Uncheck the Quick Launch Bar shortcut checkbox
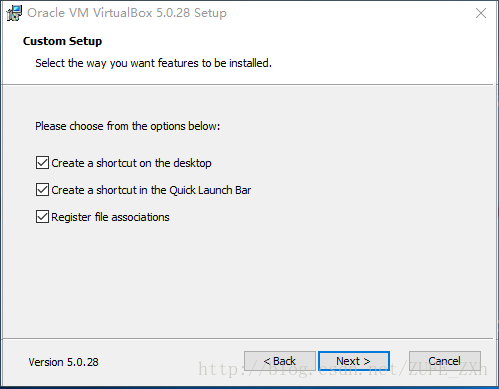 [x=42, y=190]
